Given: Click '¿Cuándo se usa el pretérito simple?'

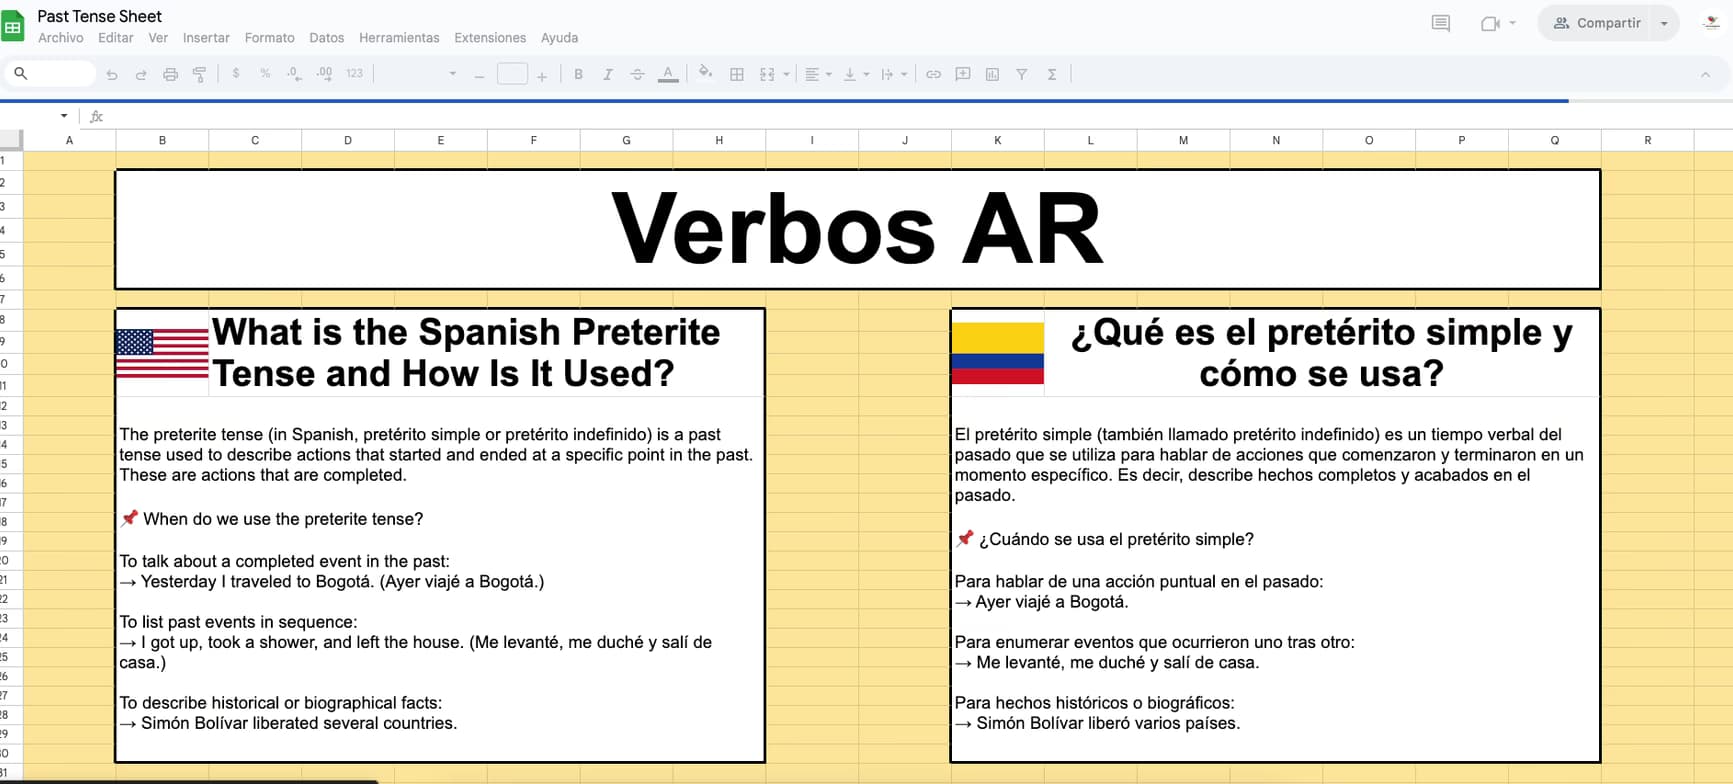Looking at the screenshot, I should pyautogui.click(x=1116, y=539).
